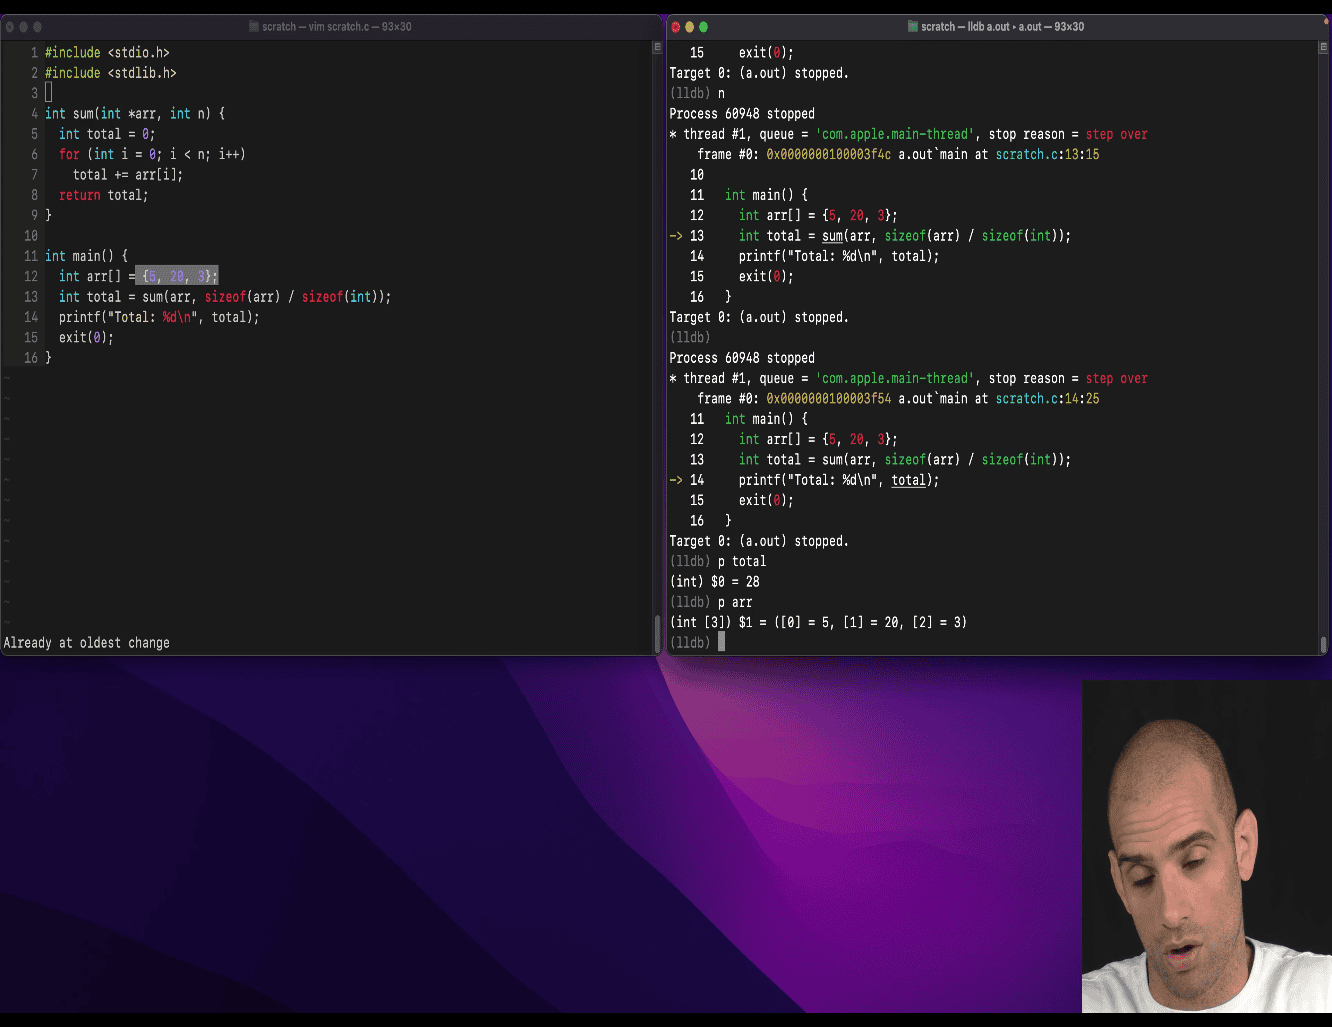Click the lldb window title text
The height and width of the screenshot is (1027, 1332).
pyautogui.click(x=1002, y=27)
